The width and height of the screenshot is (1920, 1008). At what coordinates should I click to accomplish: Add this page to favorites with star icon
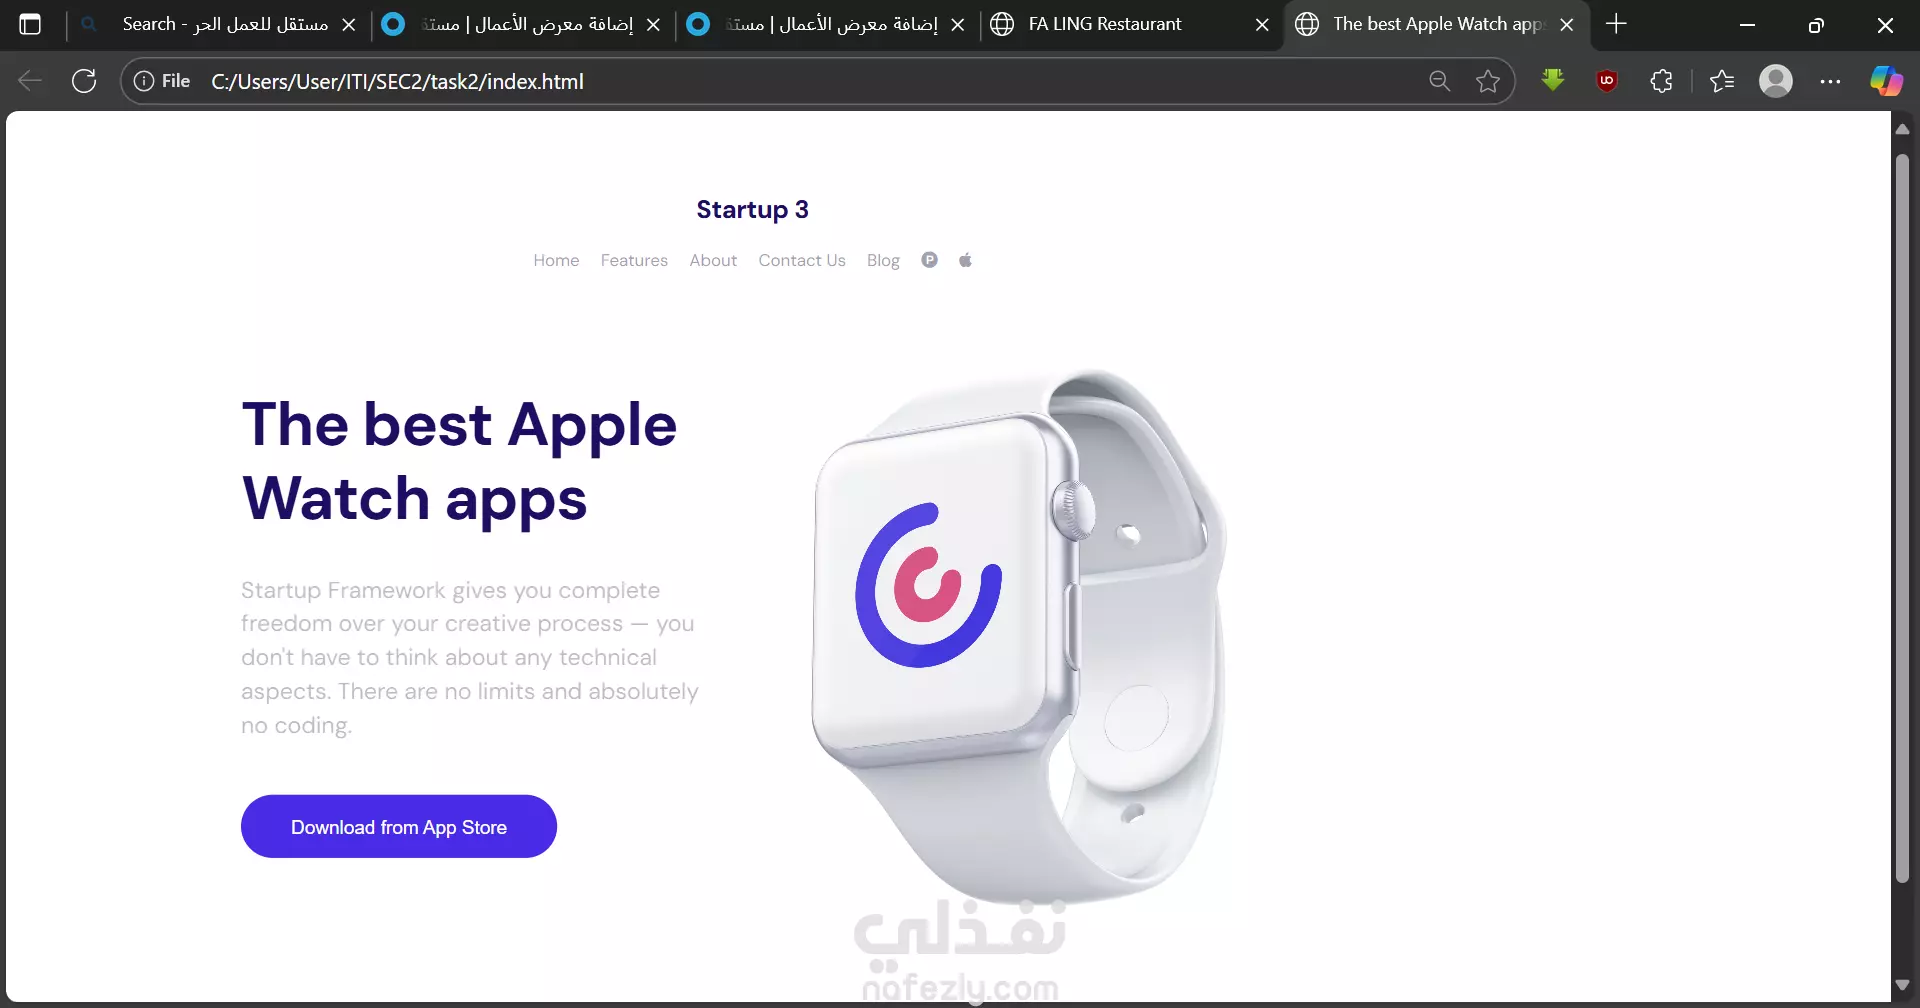click(1488, 81)
